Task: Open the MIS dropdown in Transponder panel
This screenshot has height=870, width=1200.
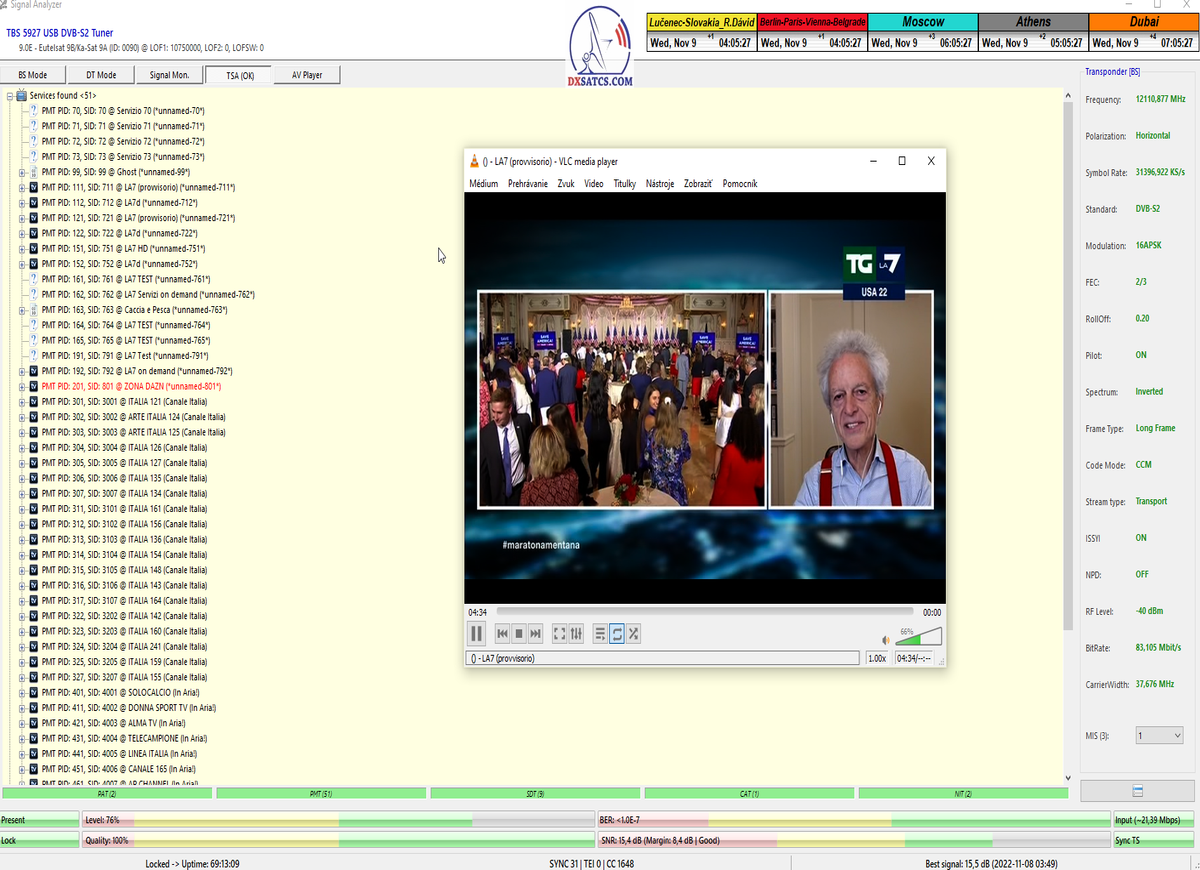Action: tap(1159, 735)
